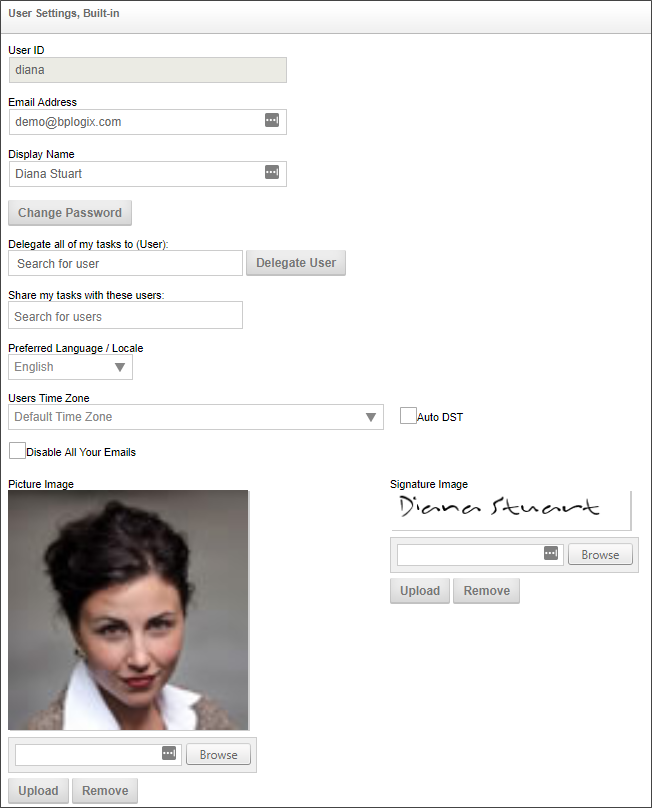Focus the Share tasks Search for users field
The image size is (652, 808).
(x=125, y=316)
